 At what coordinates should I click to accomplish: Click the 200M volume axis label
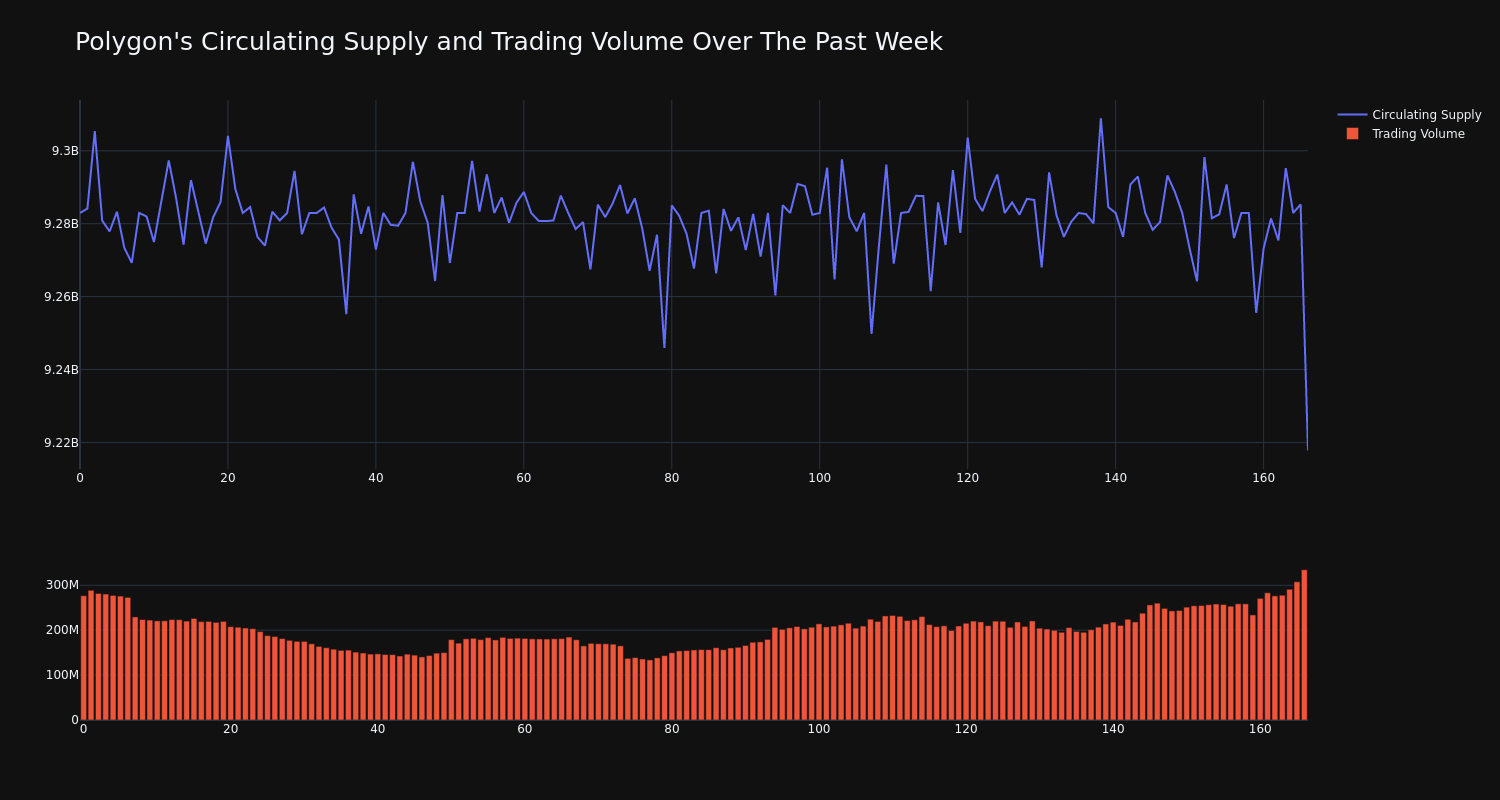click(x=61, y=630)
